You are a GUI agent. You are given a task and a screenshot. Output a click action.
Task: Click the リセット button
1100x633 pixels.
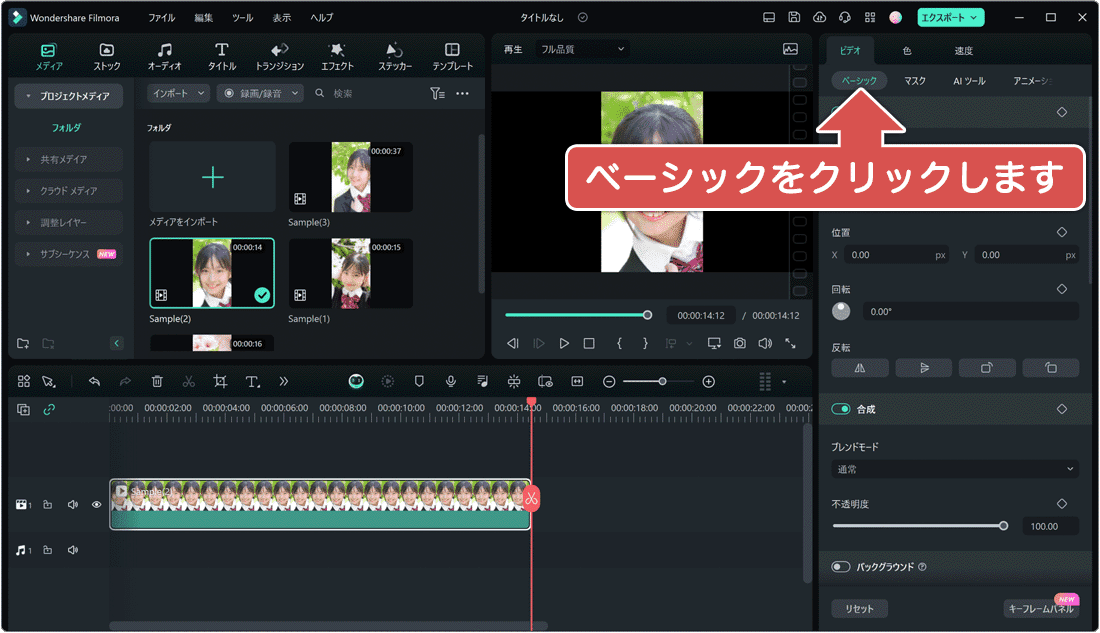[x=858, y=608]
